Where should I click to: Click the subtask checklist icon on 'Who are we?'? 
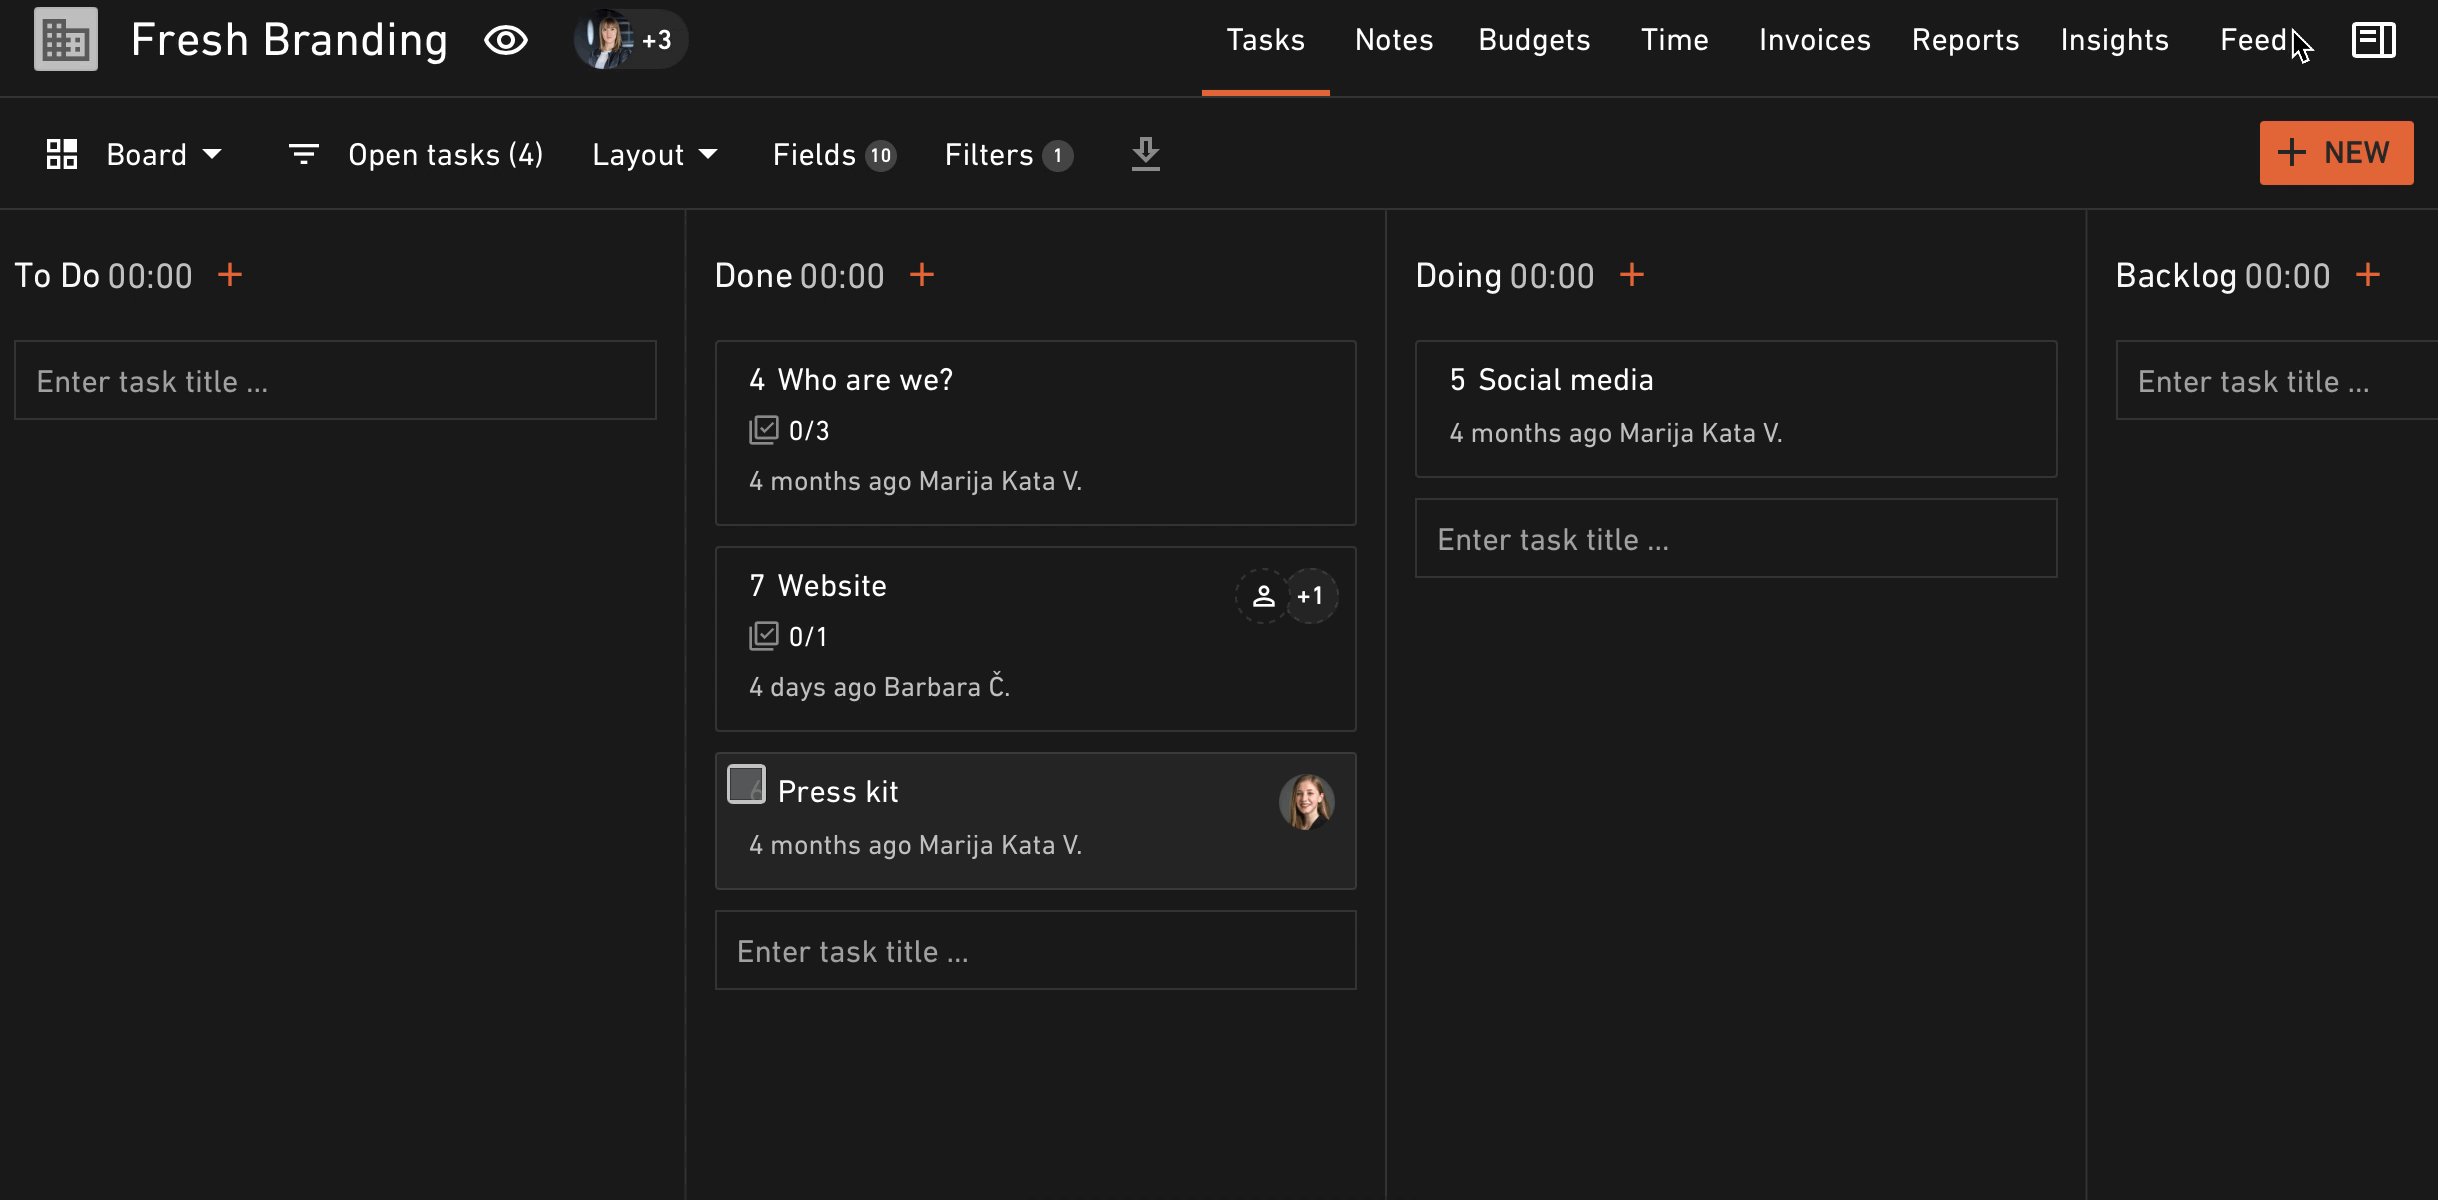click(x=764, y=430)
